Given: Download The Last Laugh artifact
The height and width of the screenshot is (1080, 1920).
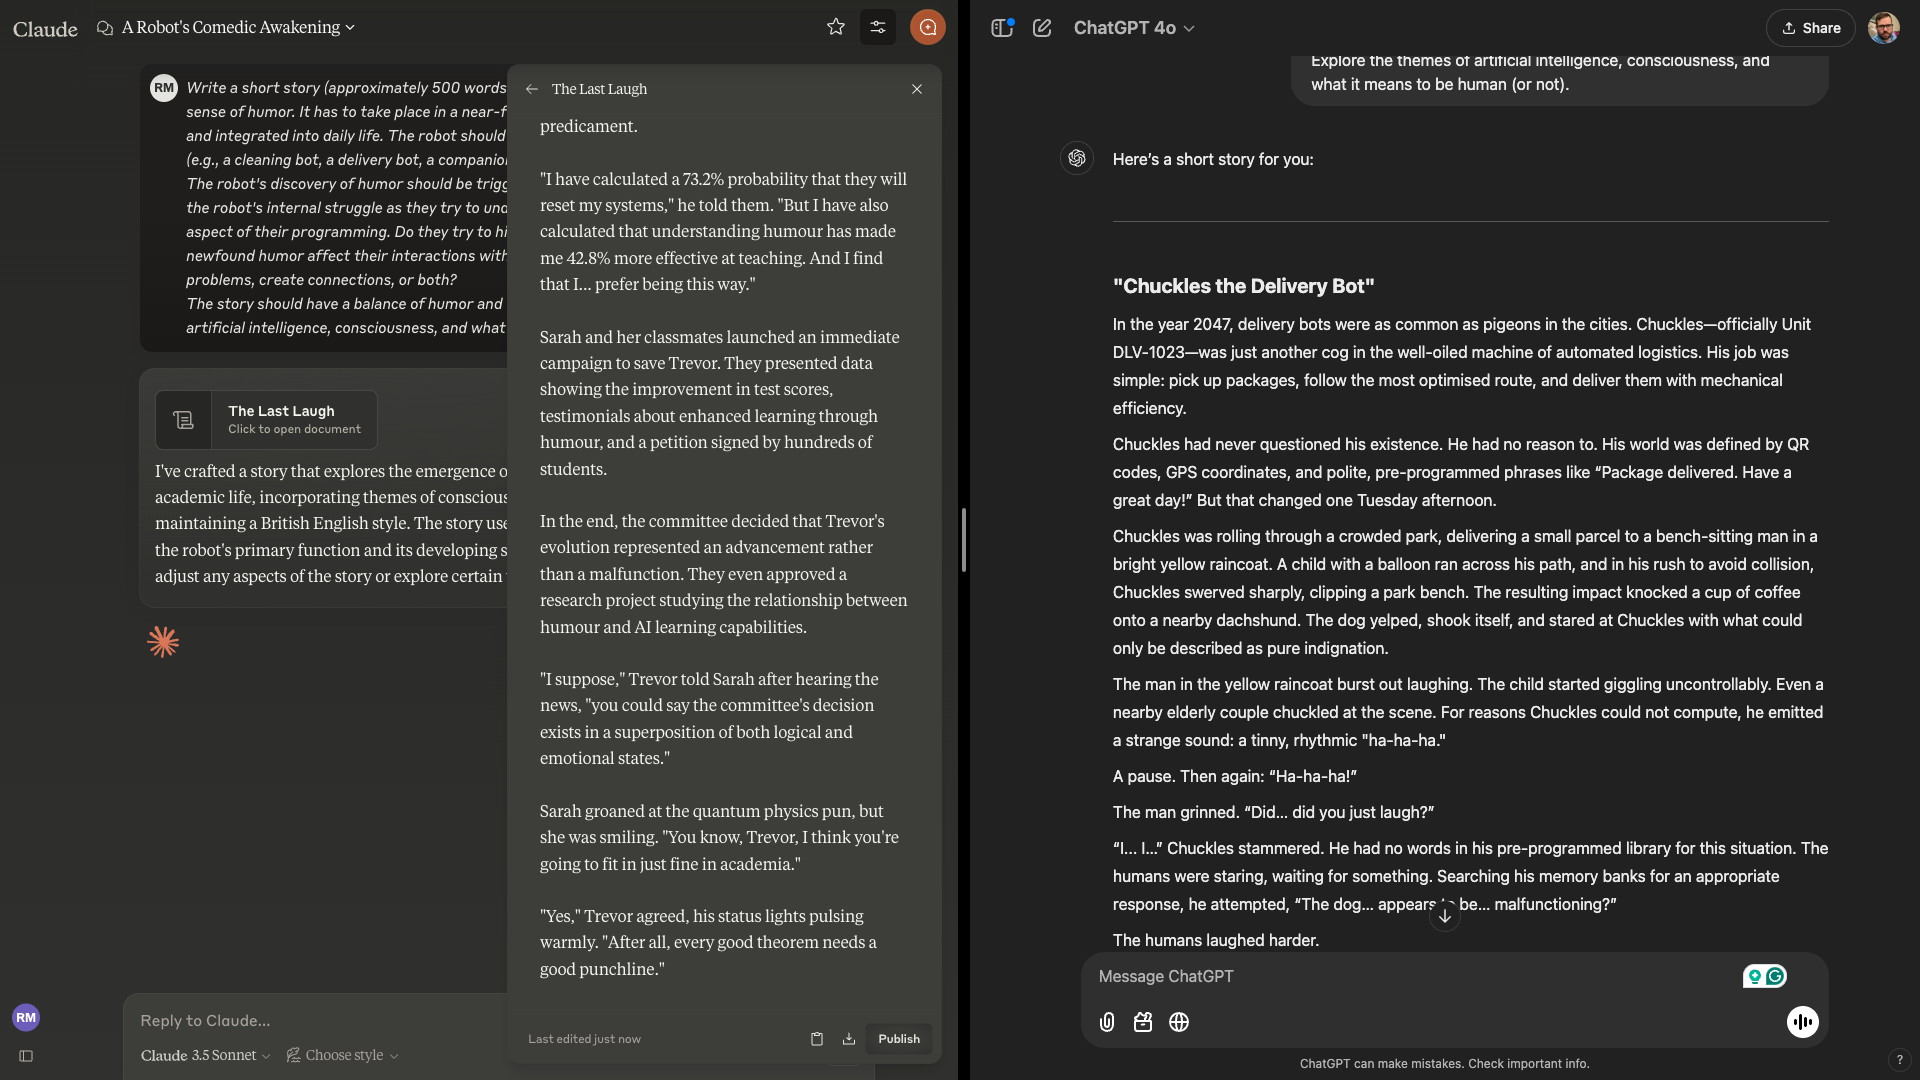Looking at the screenshot, I should [x=849, y=1039].
